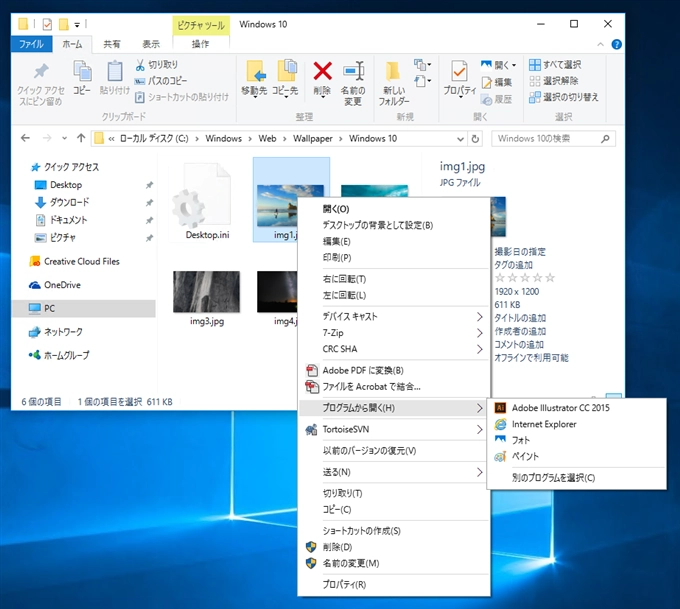Click the Pin to Quick Access icon
The height and width of the screenshot is (609, 680).
point(41,71)
